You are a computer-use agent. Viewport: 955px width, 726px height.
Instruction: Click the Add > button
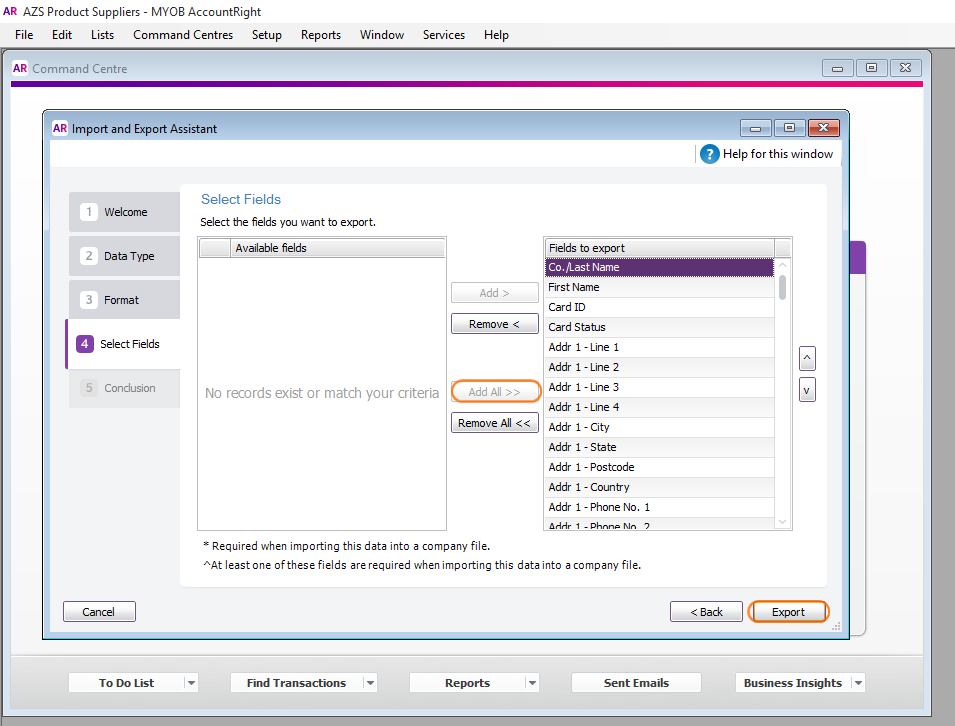click(x=495, y=293)
